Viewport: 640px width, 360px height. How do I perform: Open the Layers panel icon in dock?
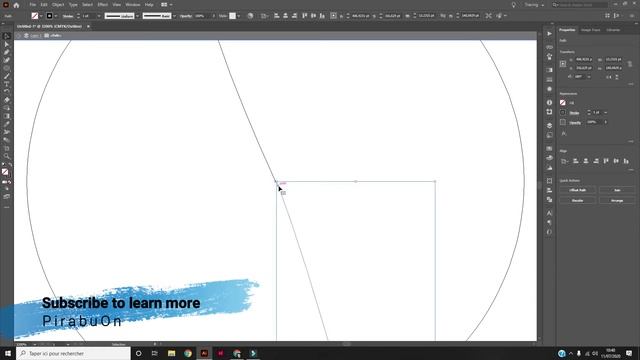(549, 125)
